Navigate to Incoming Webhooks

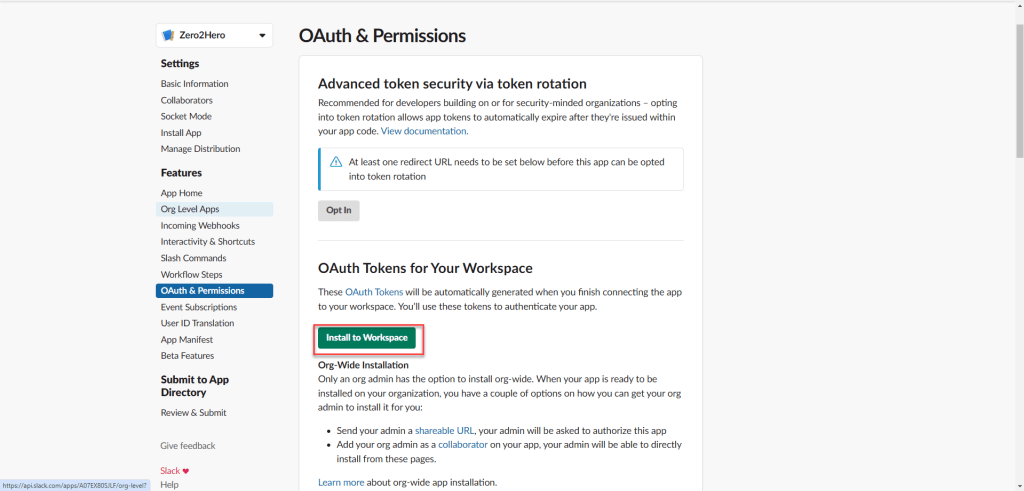click(200, 225)
